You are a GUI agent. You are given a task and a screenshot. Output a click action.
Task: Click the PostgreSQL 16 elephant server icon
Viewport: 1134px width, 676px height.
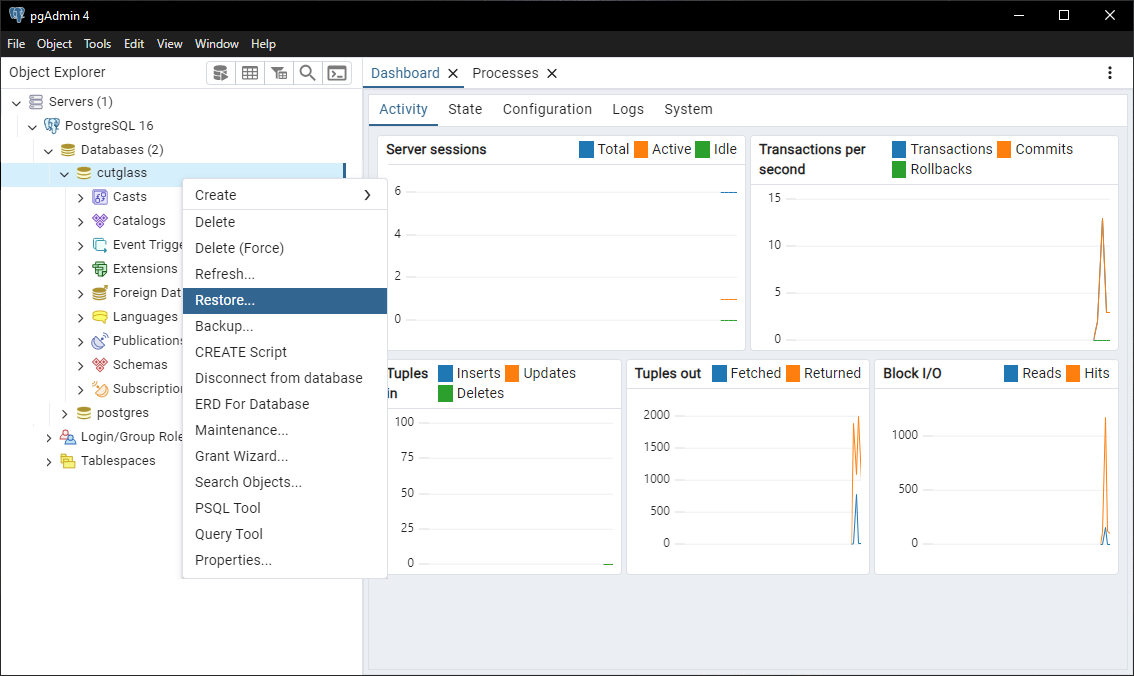52,126
